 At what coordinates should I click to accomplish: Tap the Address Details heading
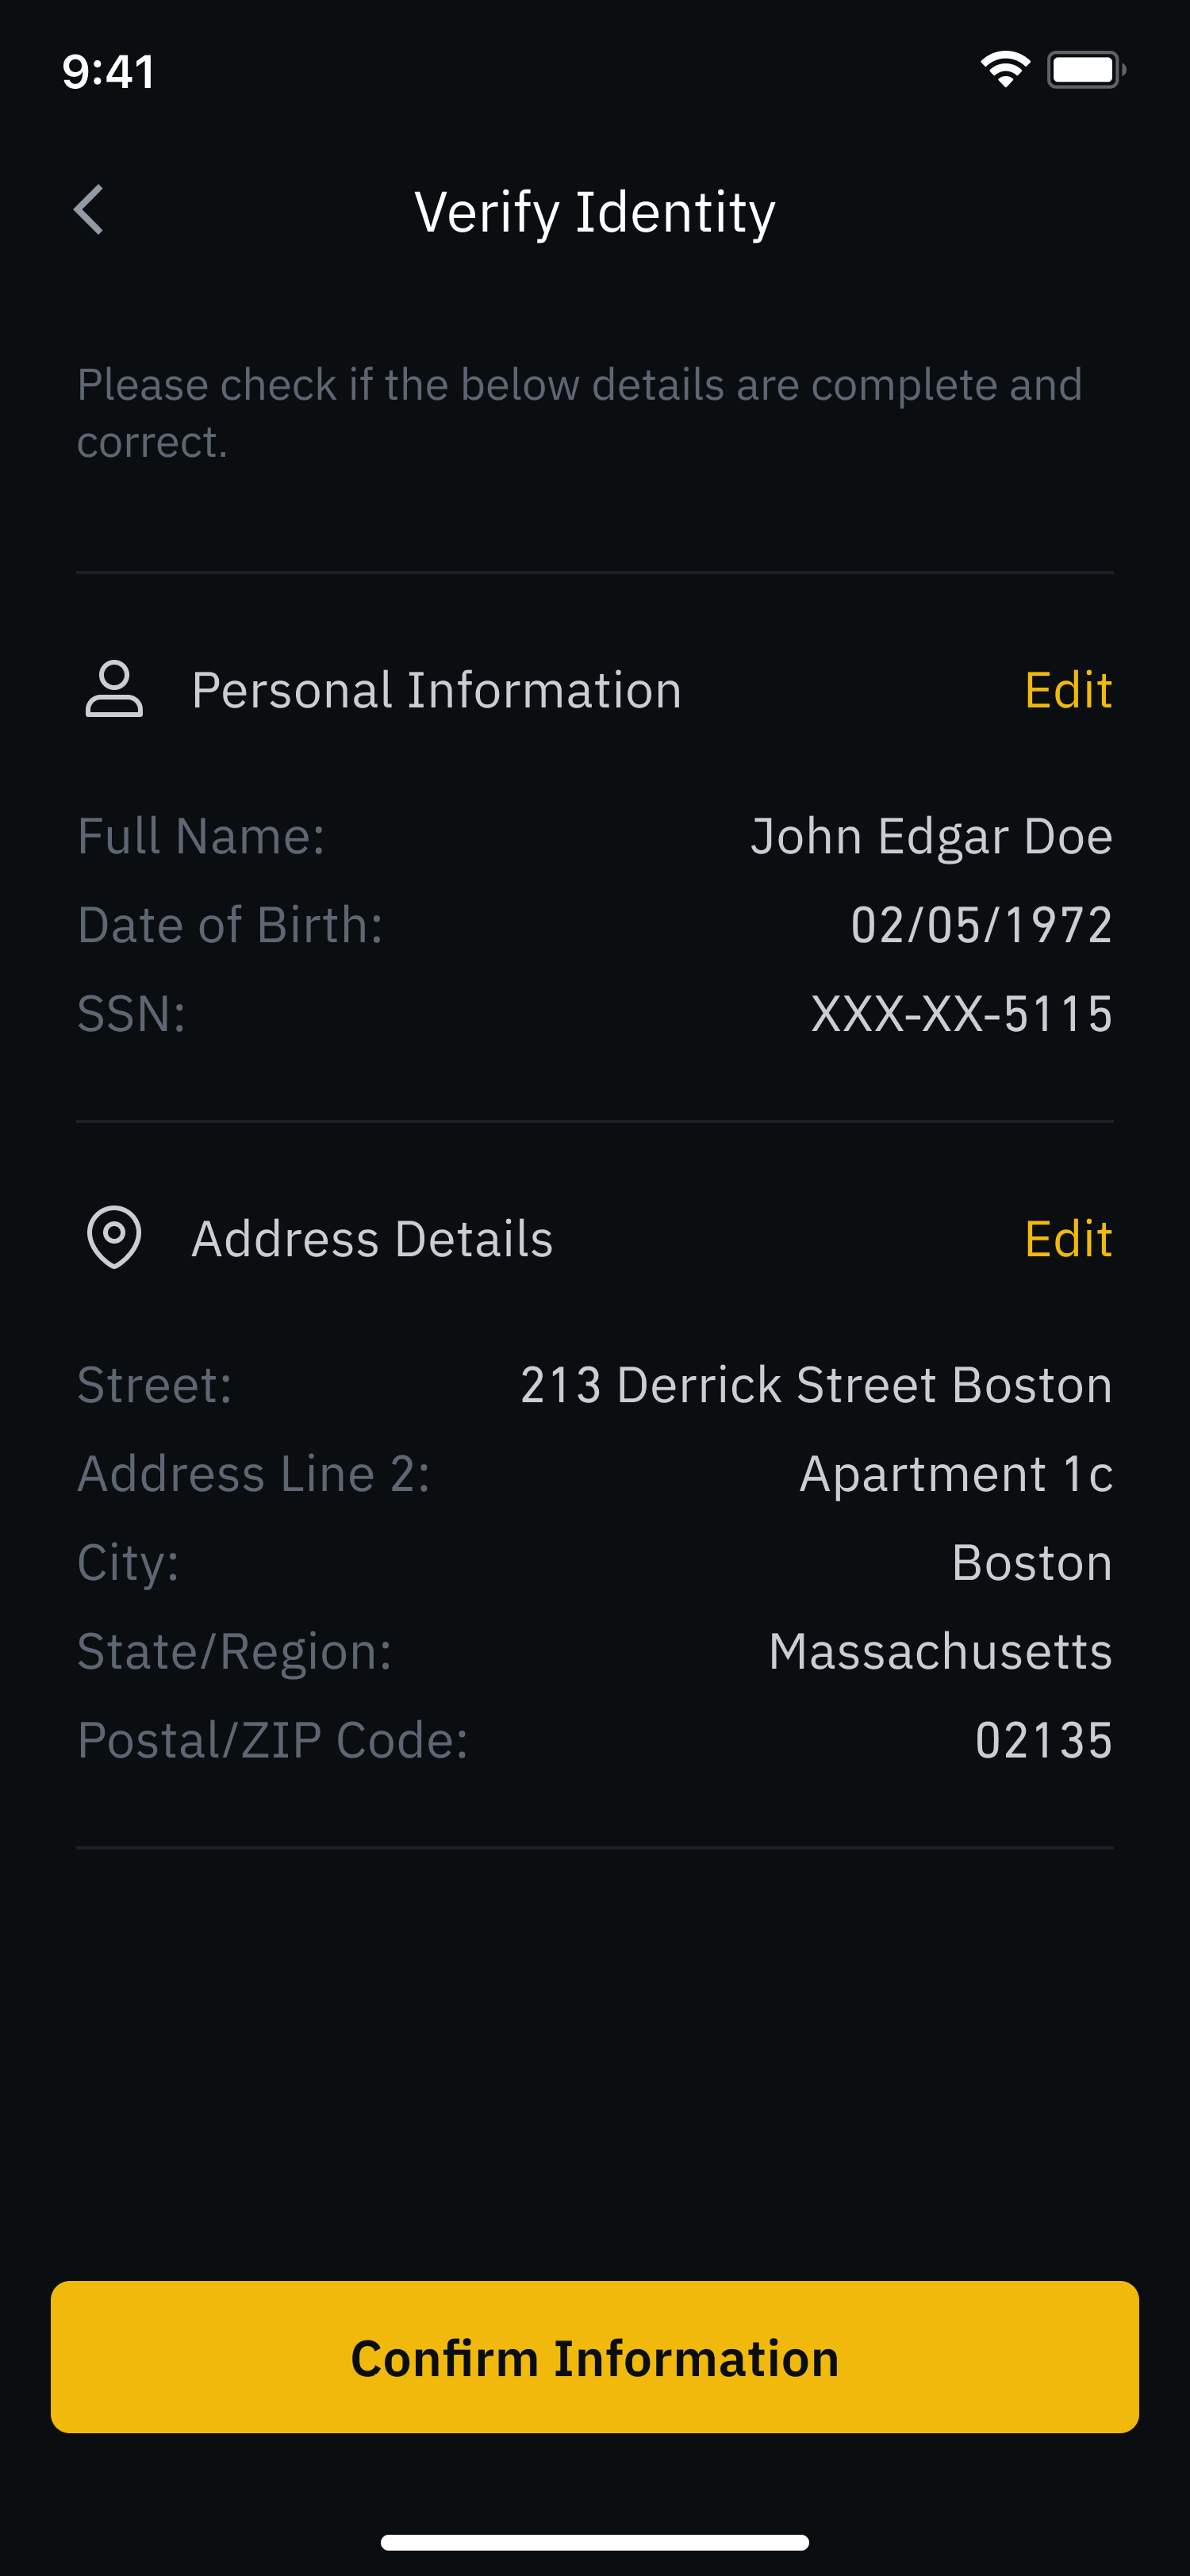tap(372, 1239)
